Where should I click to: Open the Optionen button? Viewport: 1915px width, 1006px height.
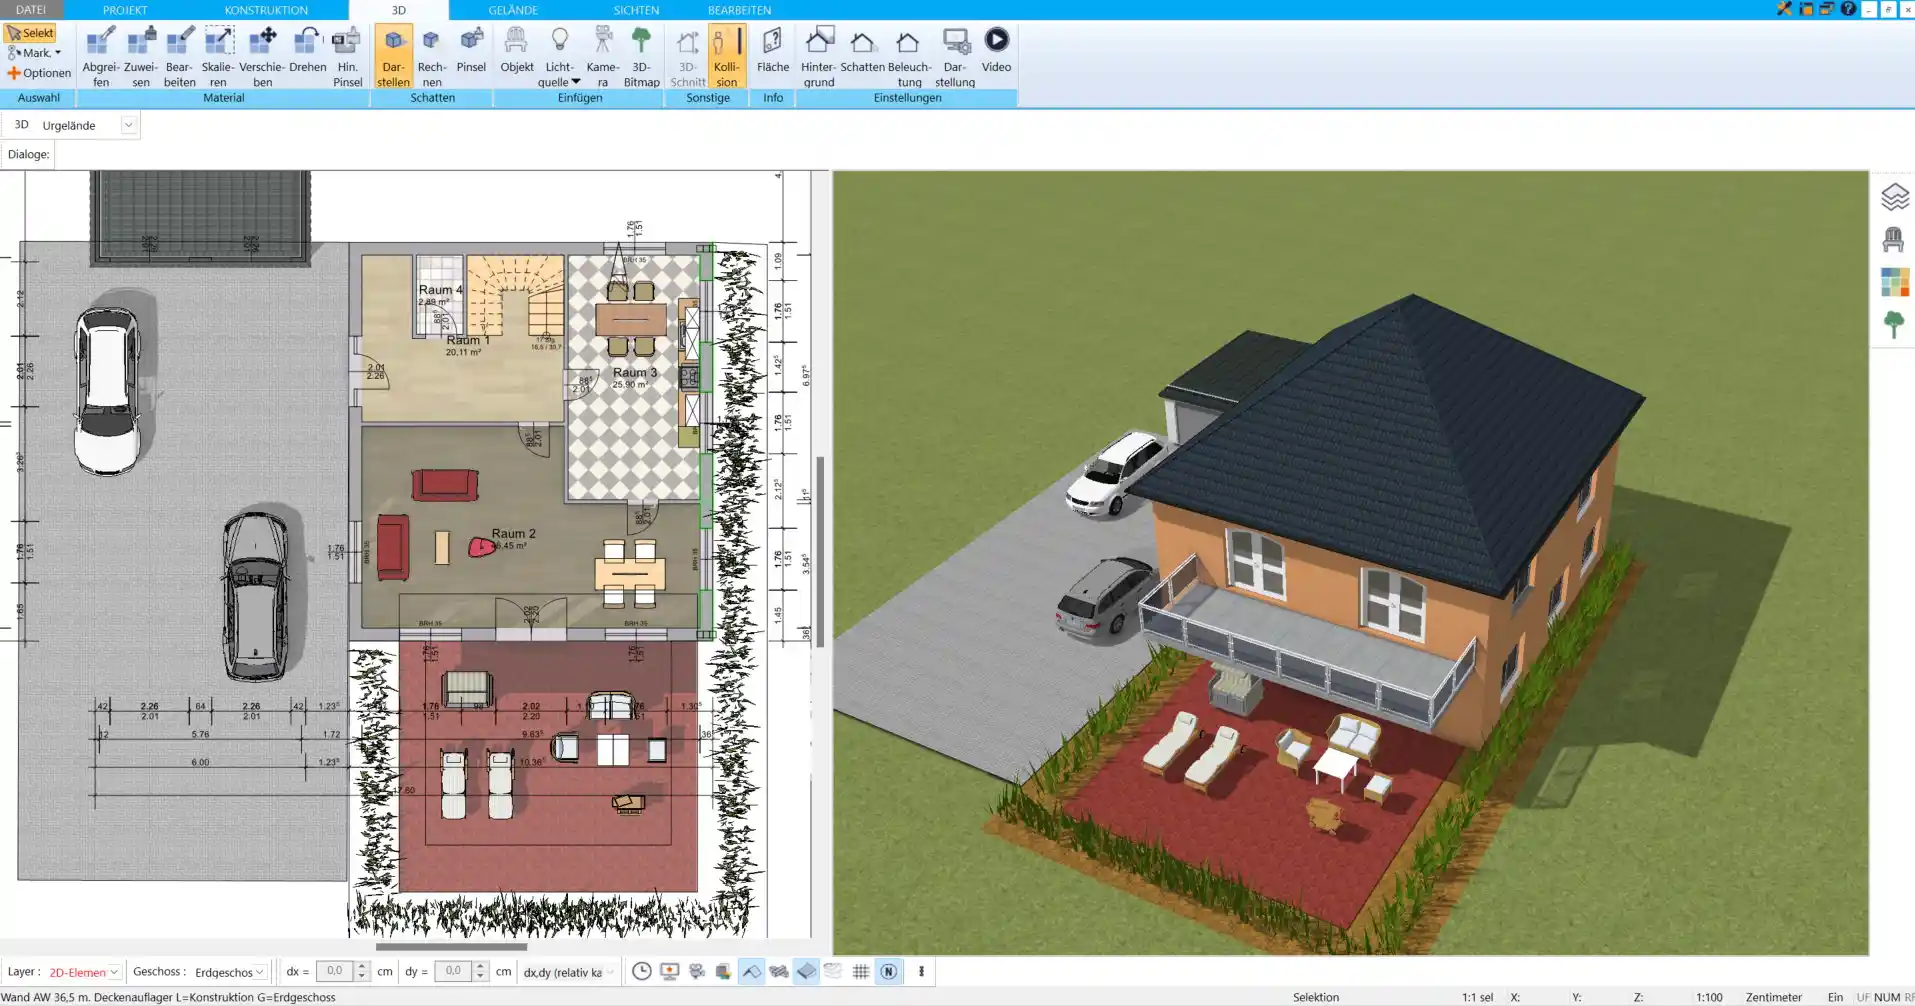[x=39, y=73]
